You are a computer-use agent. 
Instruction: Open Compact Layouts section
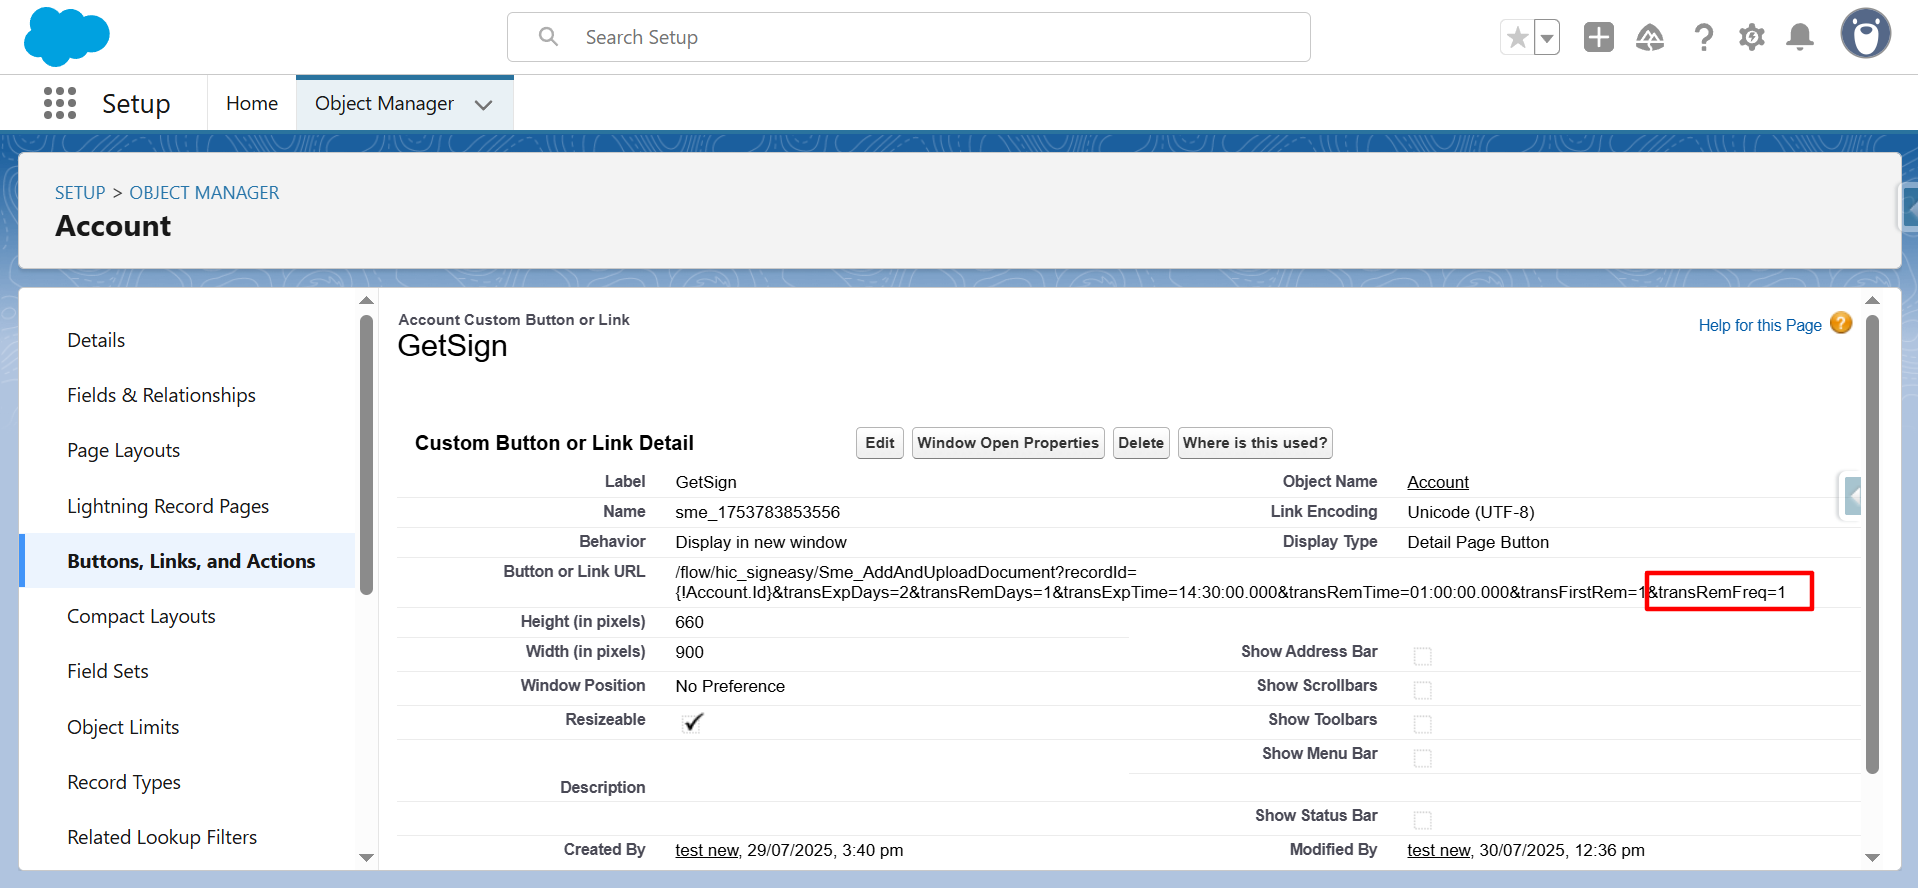[141, 616]
